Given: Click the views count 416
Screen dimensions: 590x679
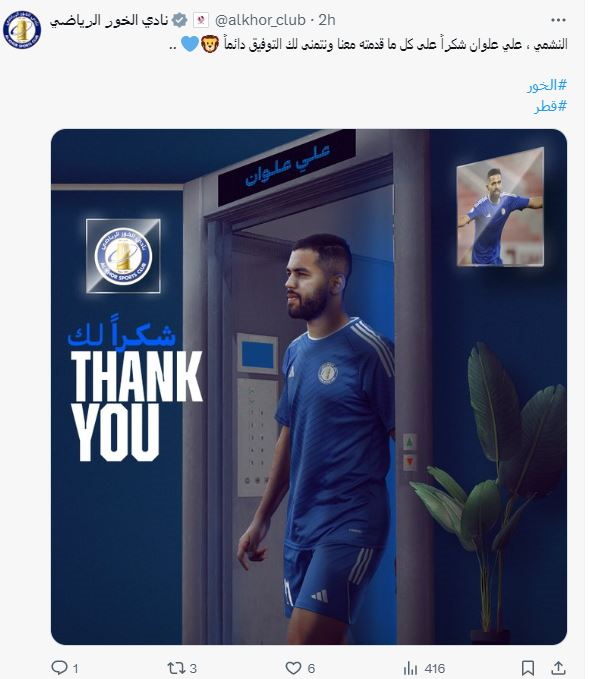Looking at the screenshot, I should click(x=435, y=669).
